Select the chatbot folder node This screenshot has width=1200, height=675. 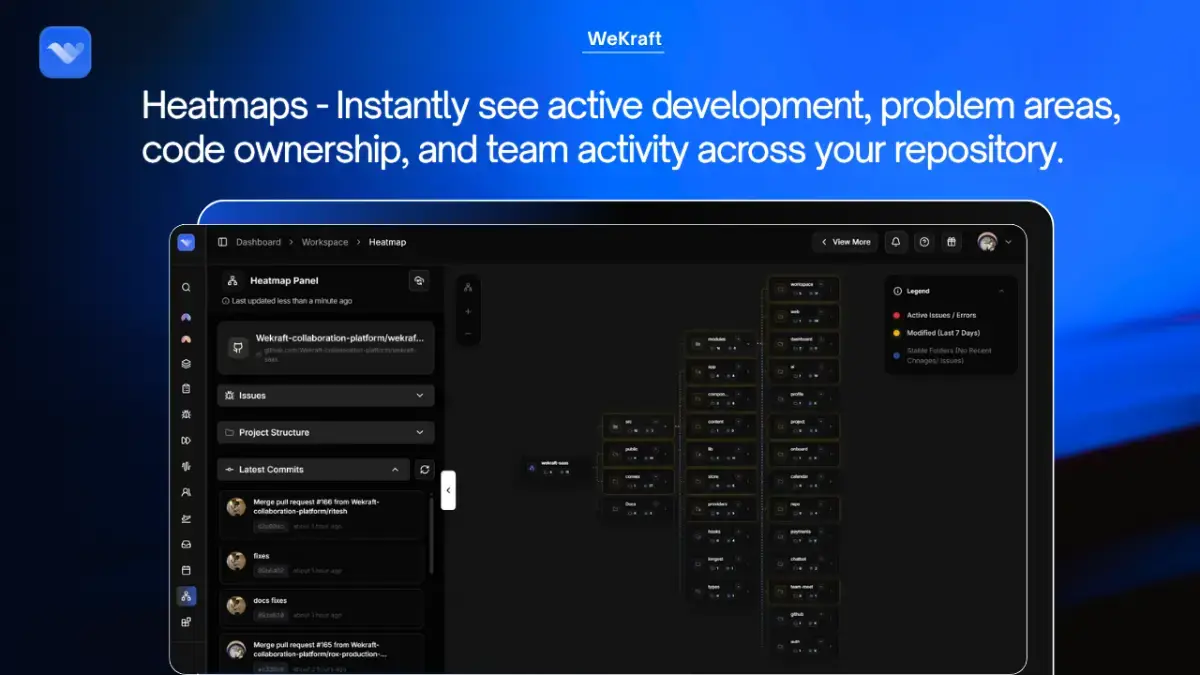(804, 564)
